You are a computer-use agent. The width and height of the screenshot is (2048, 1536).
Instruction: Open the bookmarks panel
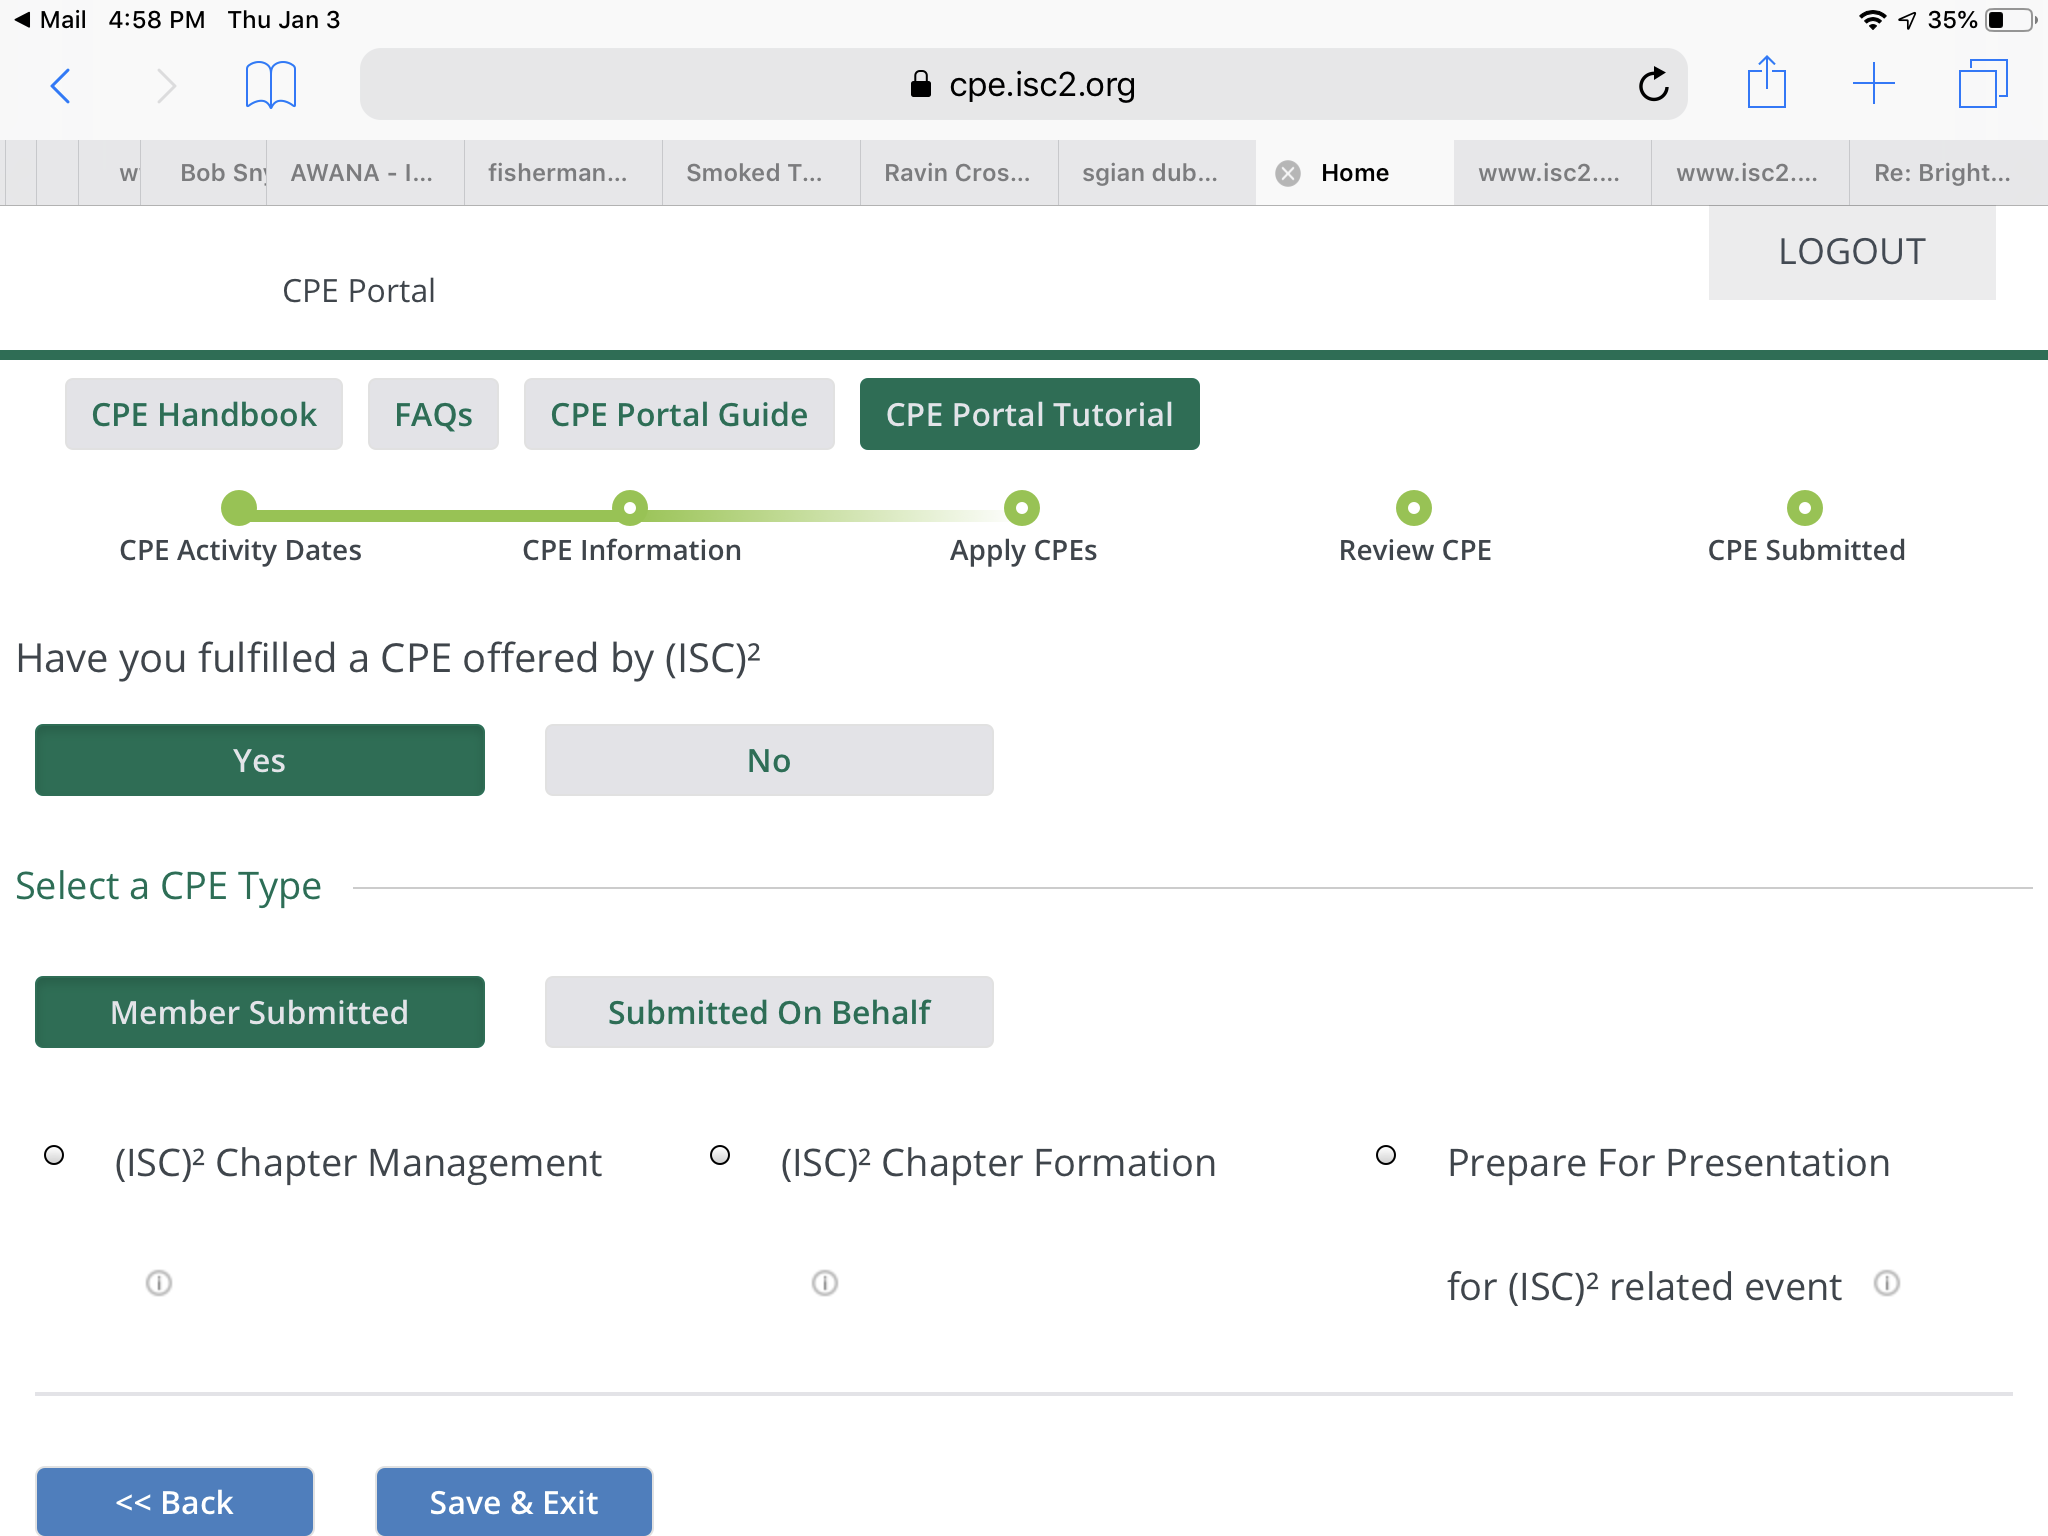click(270, 84)
